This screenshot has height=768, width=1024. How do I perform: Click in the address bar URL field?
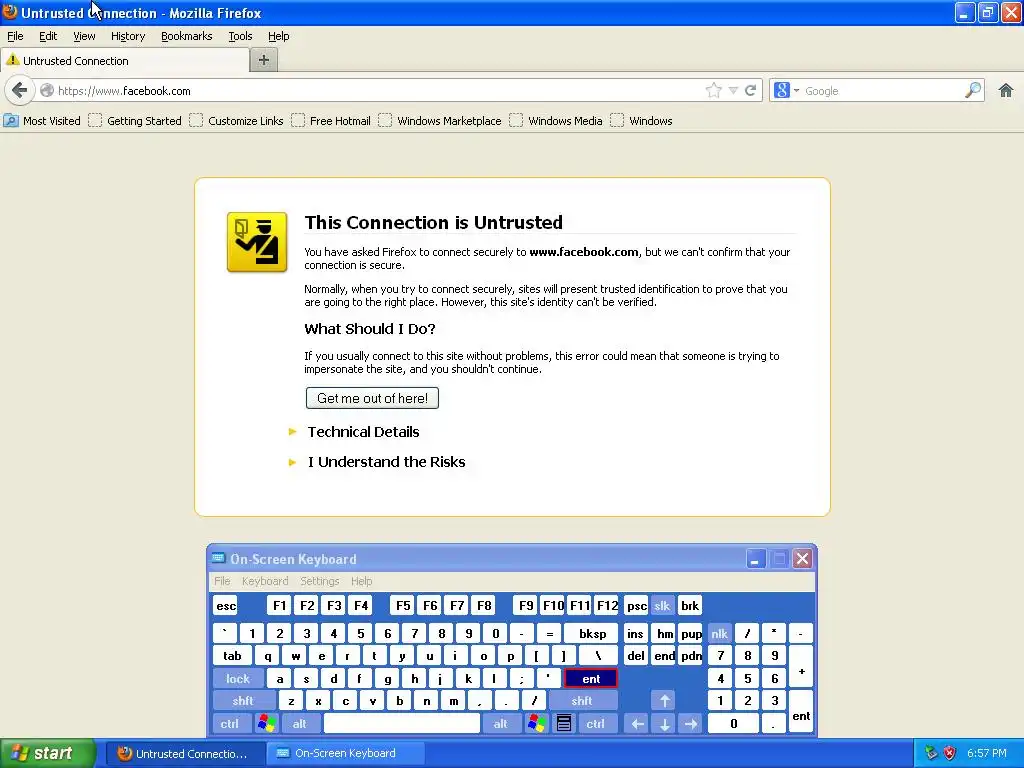(379, 91)
